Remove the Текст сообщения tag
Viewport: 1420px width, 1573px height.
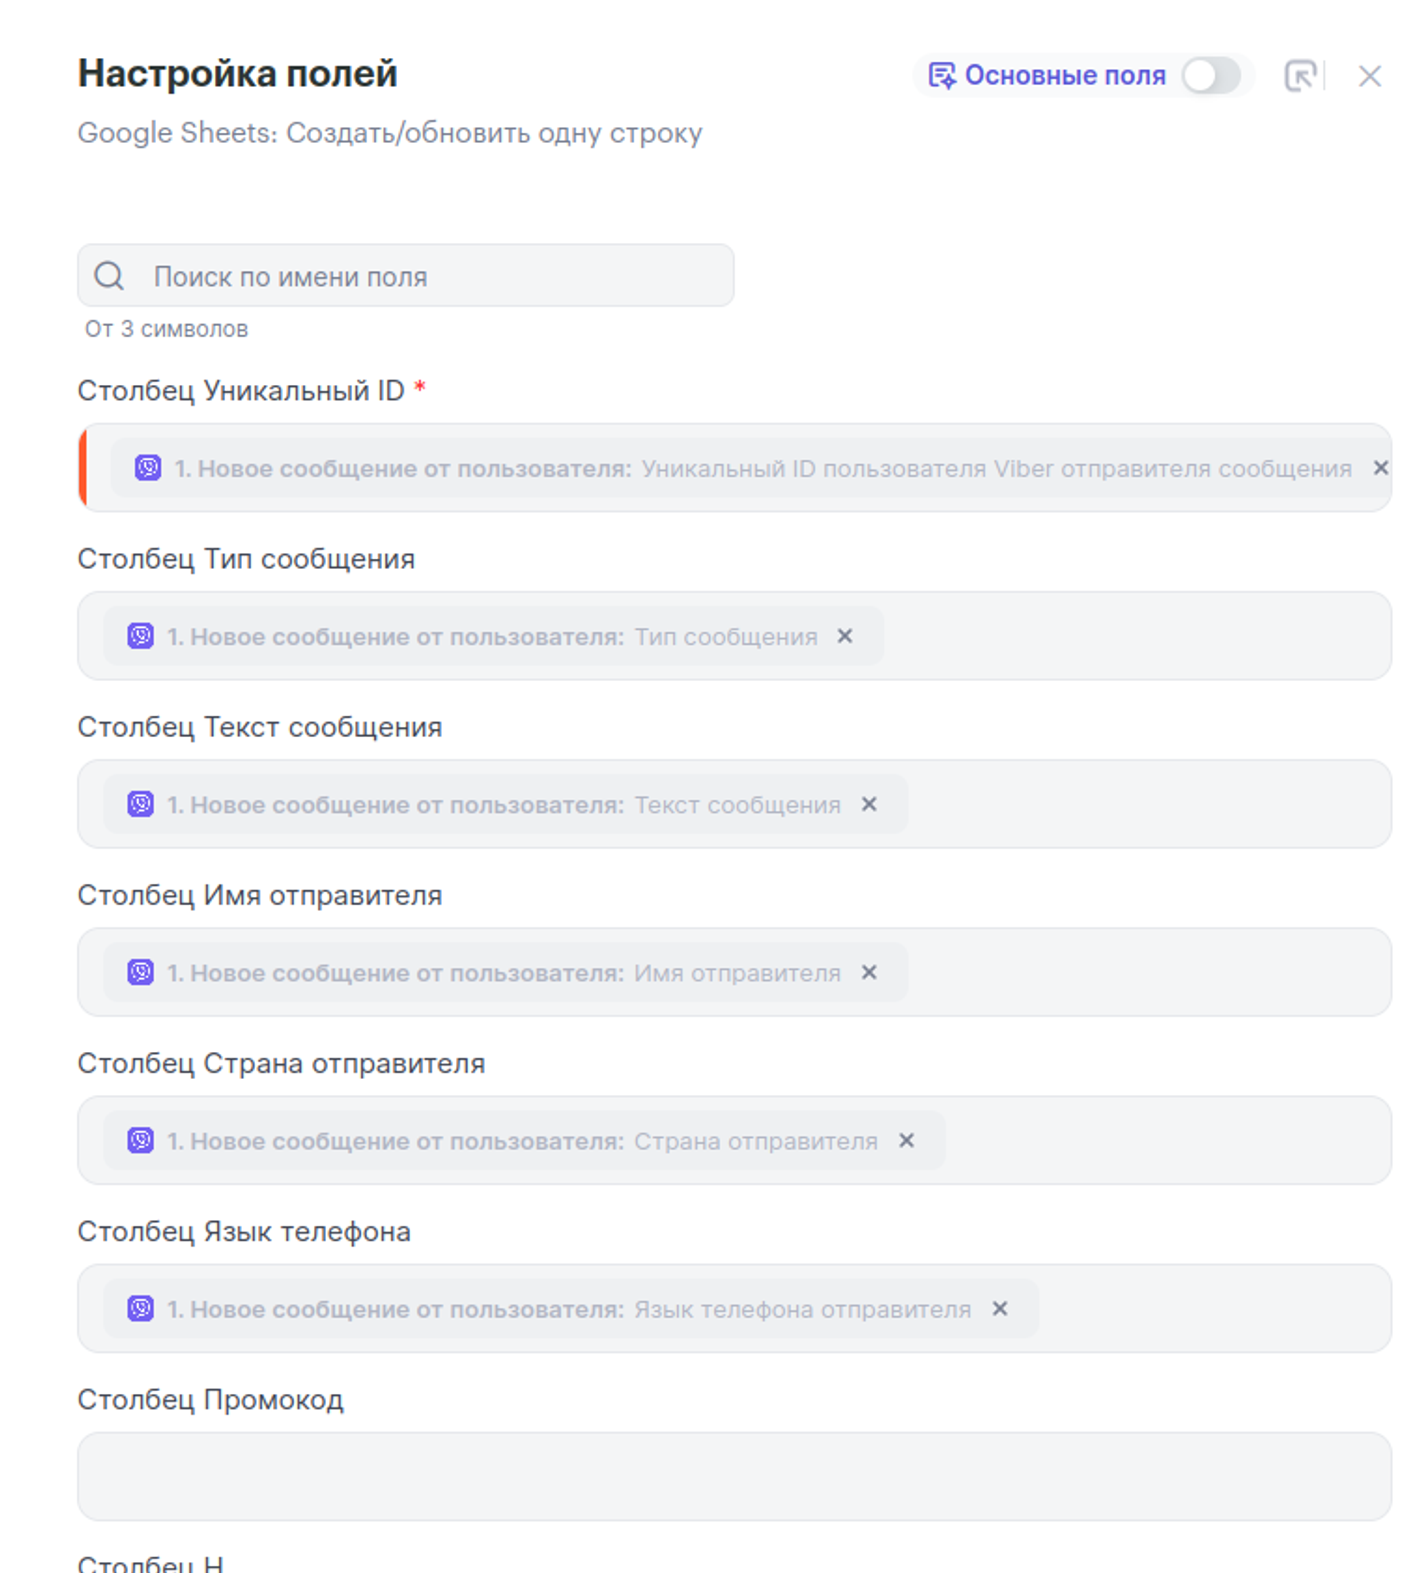(869, 804)
